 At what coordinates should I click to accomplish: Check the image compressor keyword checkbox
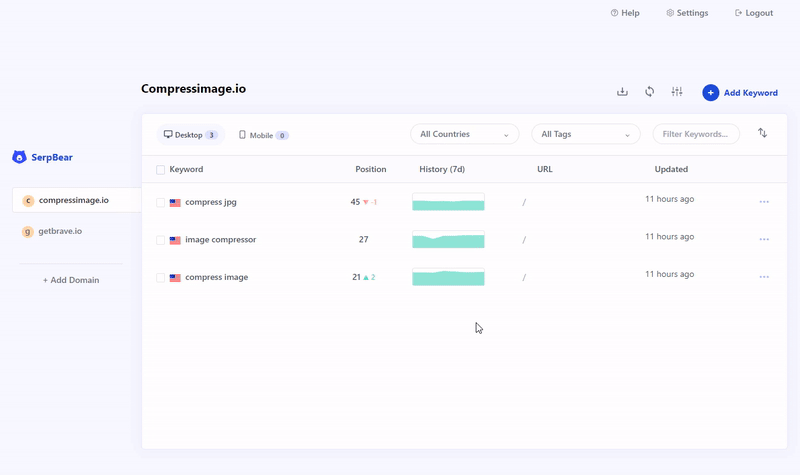(160, 240)
